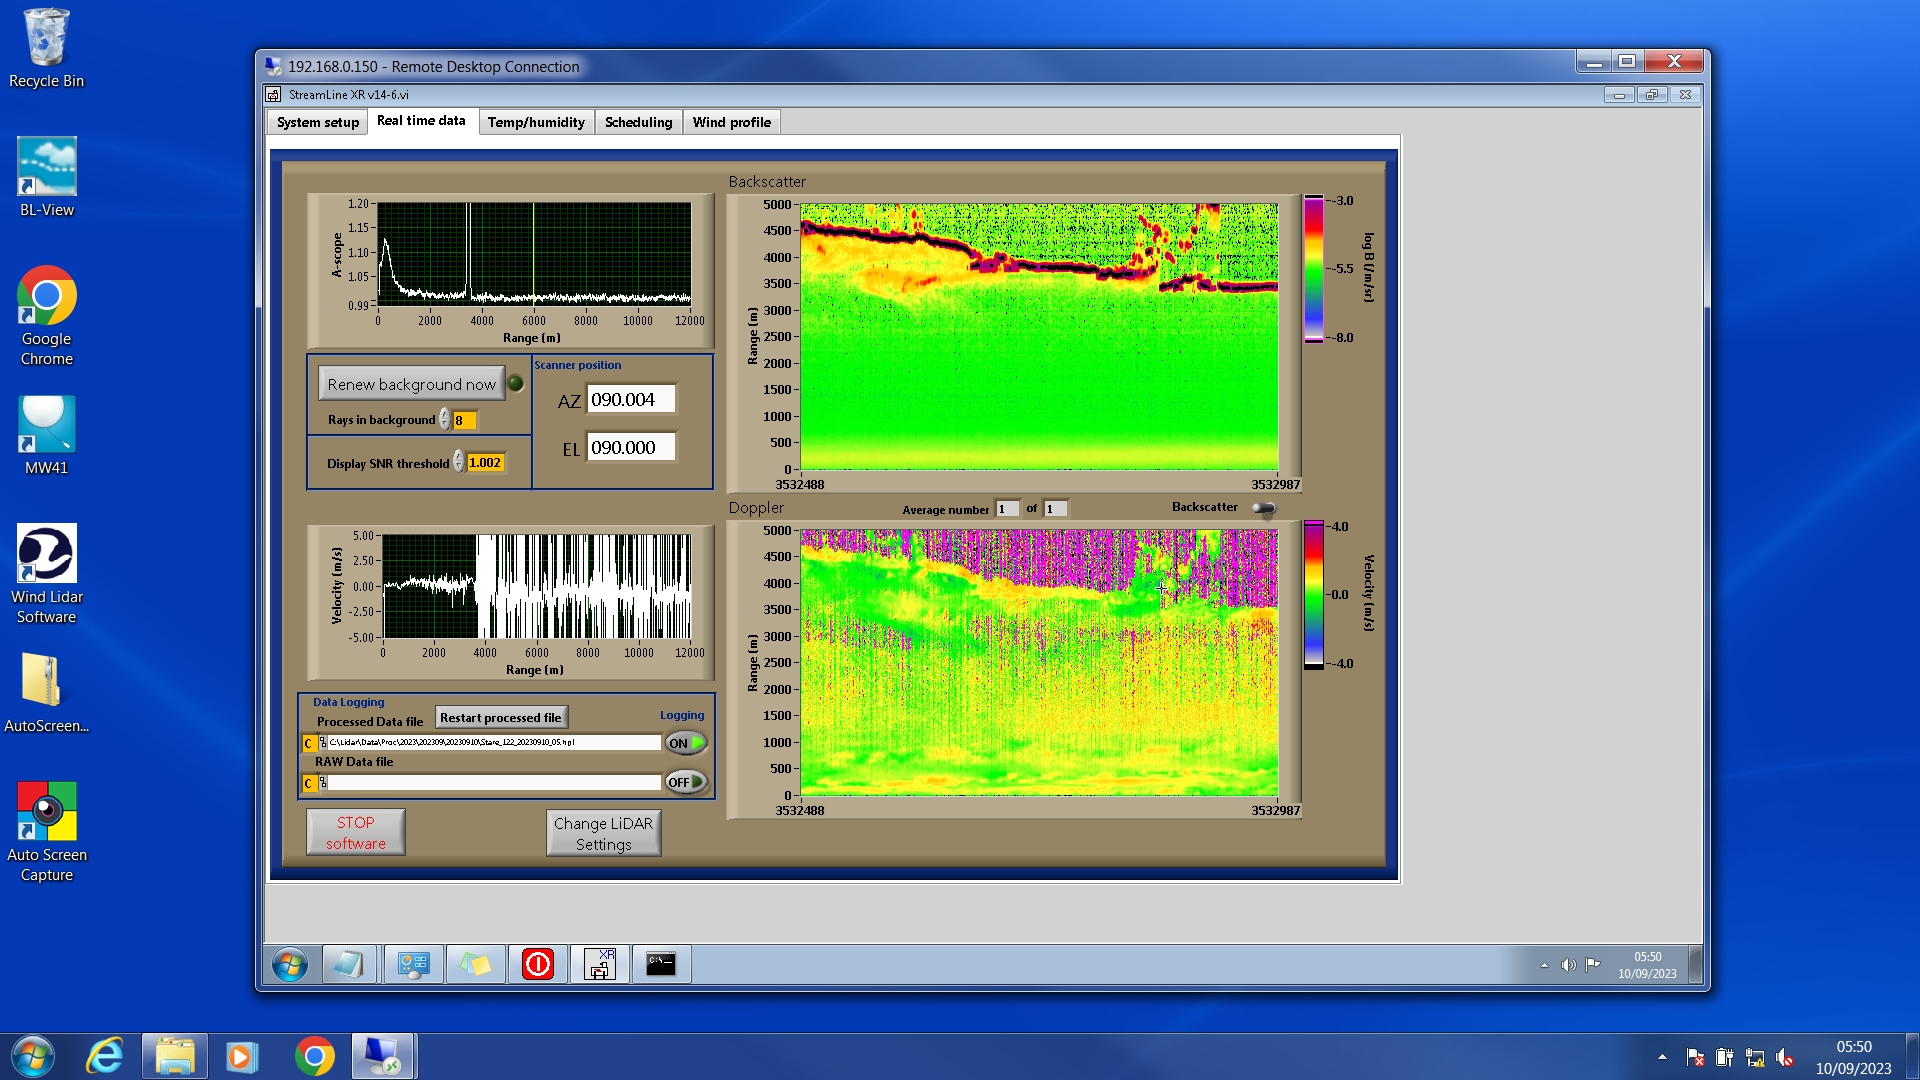Flip the Doppler Backscatter toggle switch

coord(1264,509)
